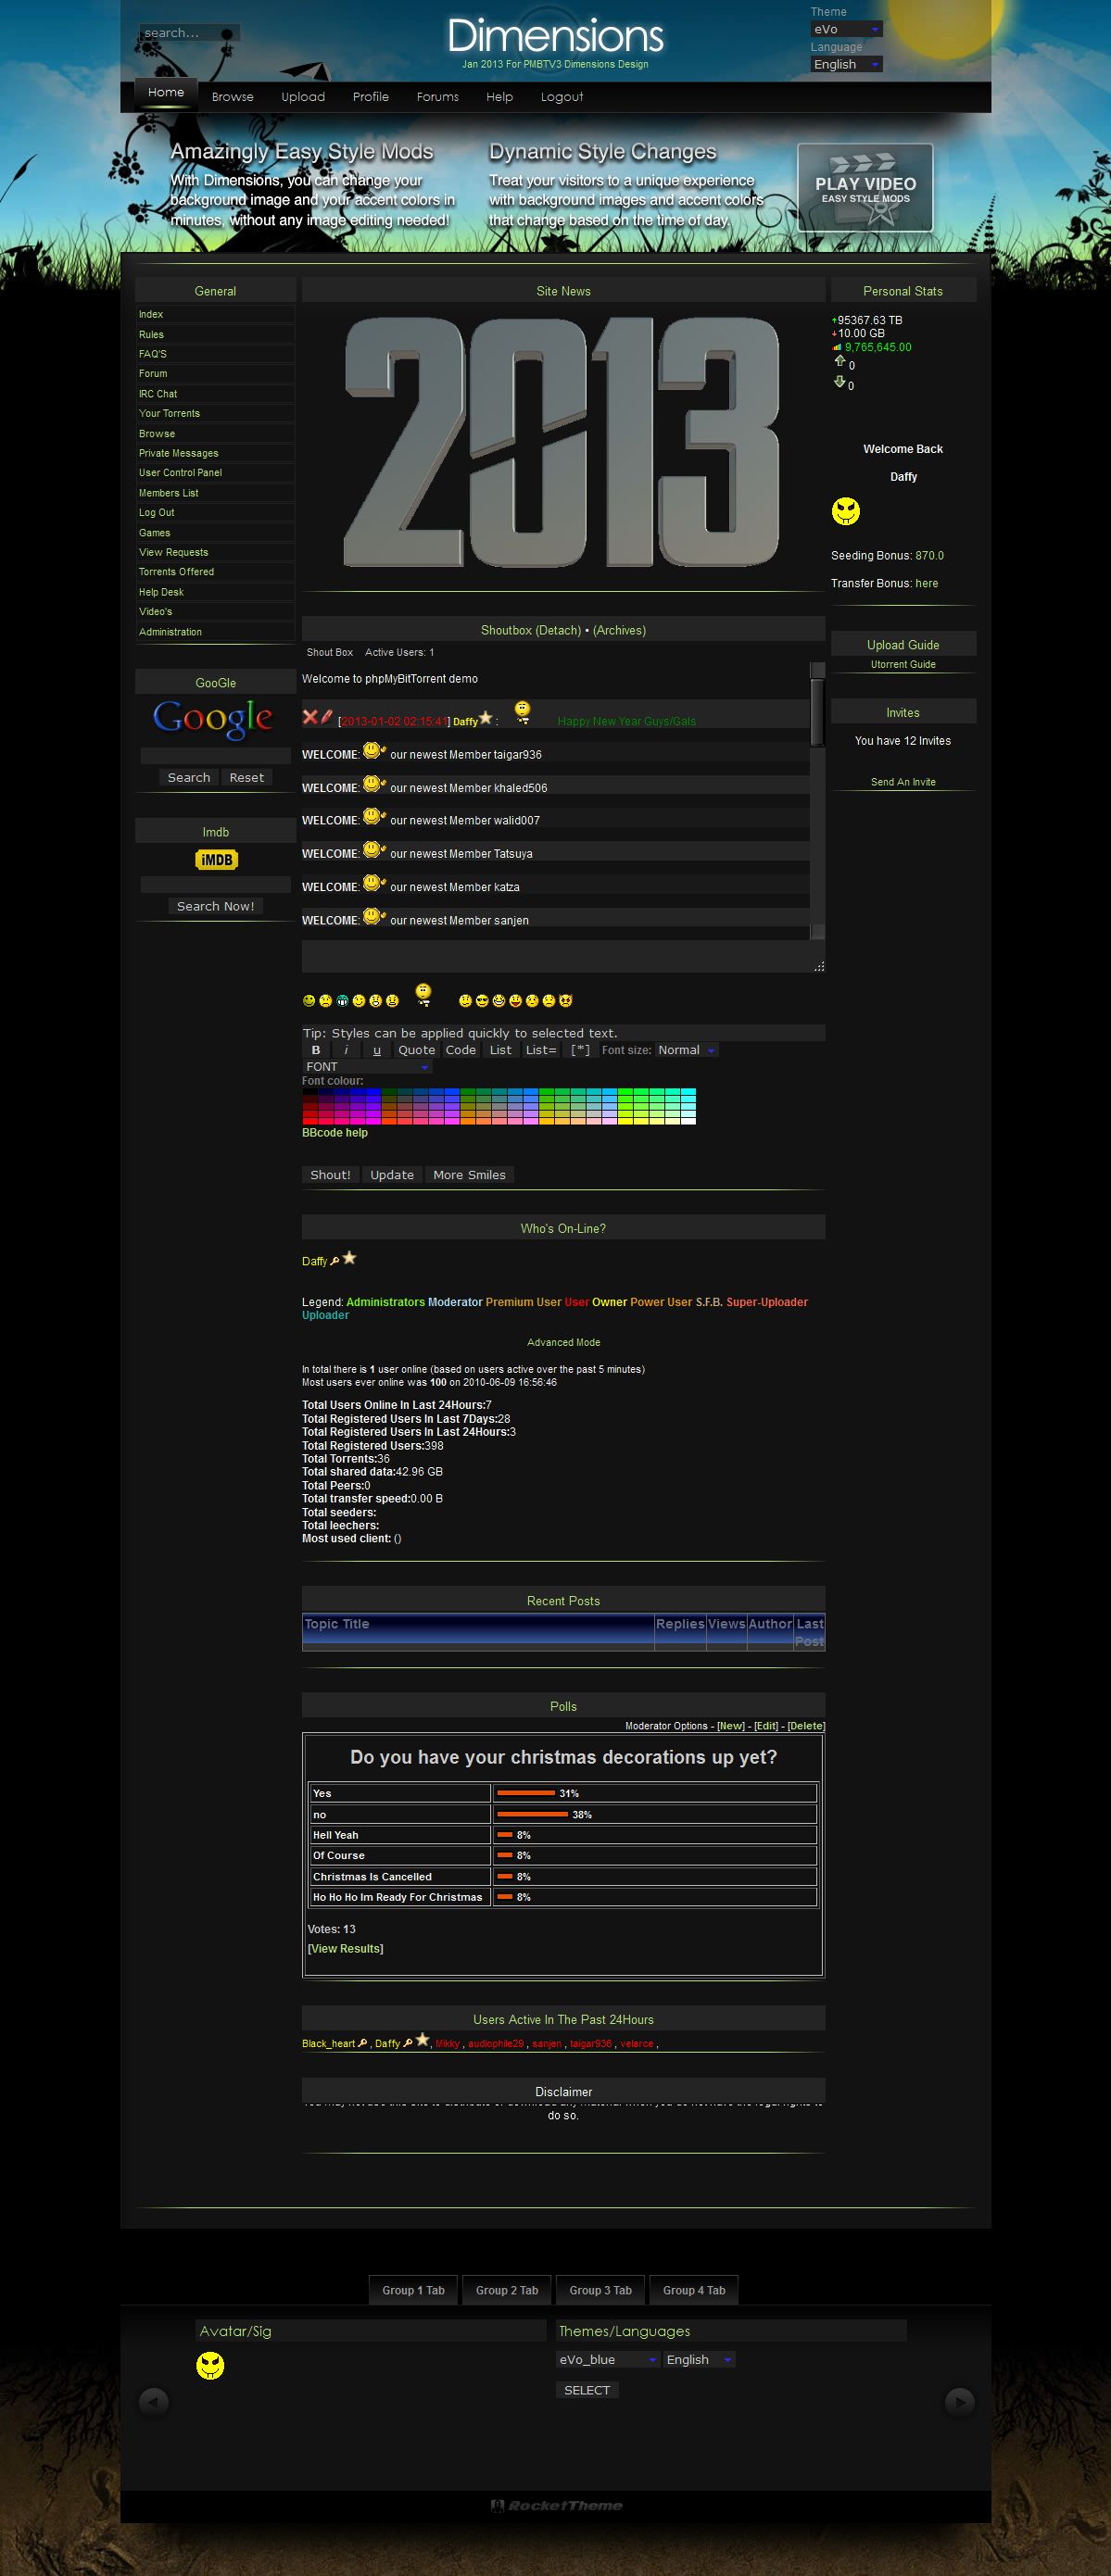Open the Theme dropdown showing eVo
This screenshot has width=1111, height=2576.
[x=846, y=29]
